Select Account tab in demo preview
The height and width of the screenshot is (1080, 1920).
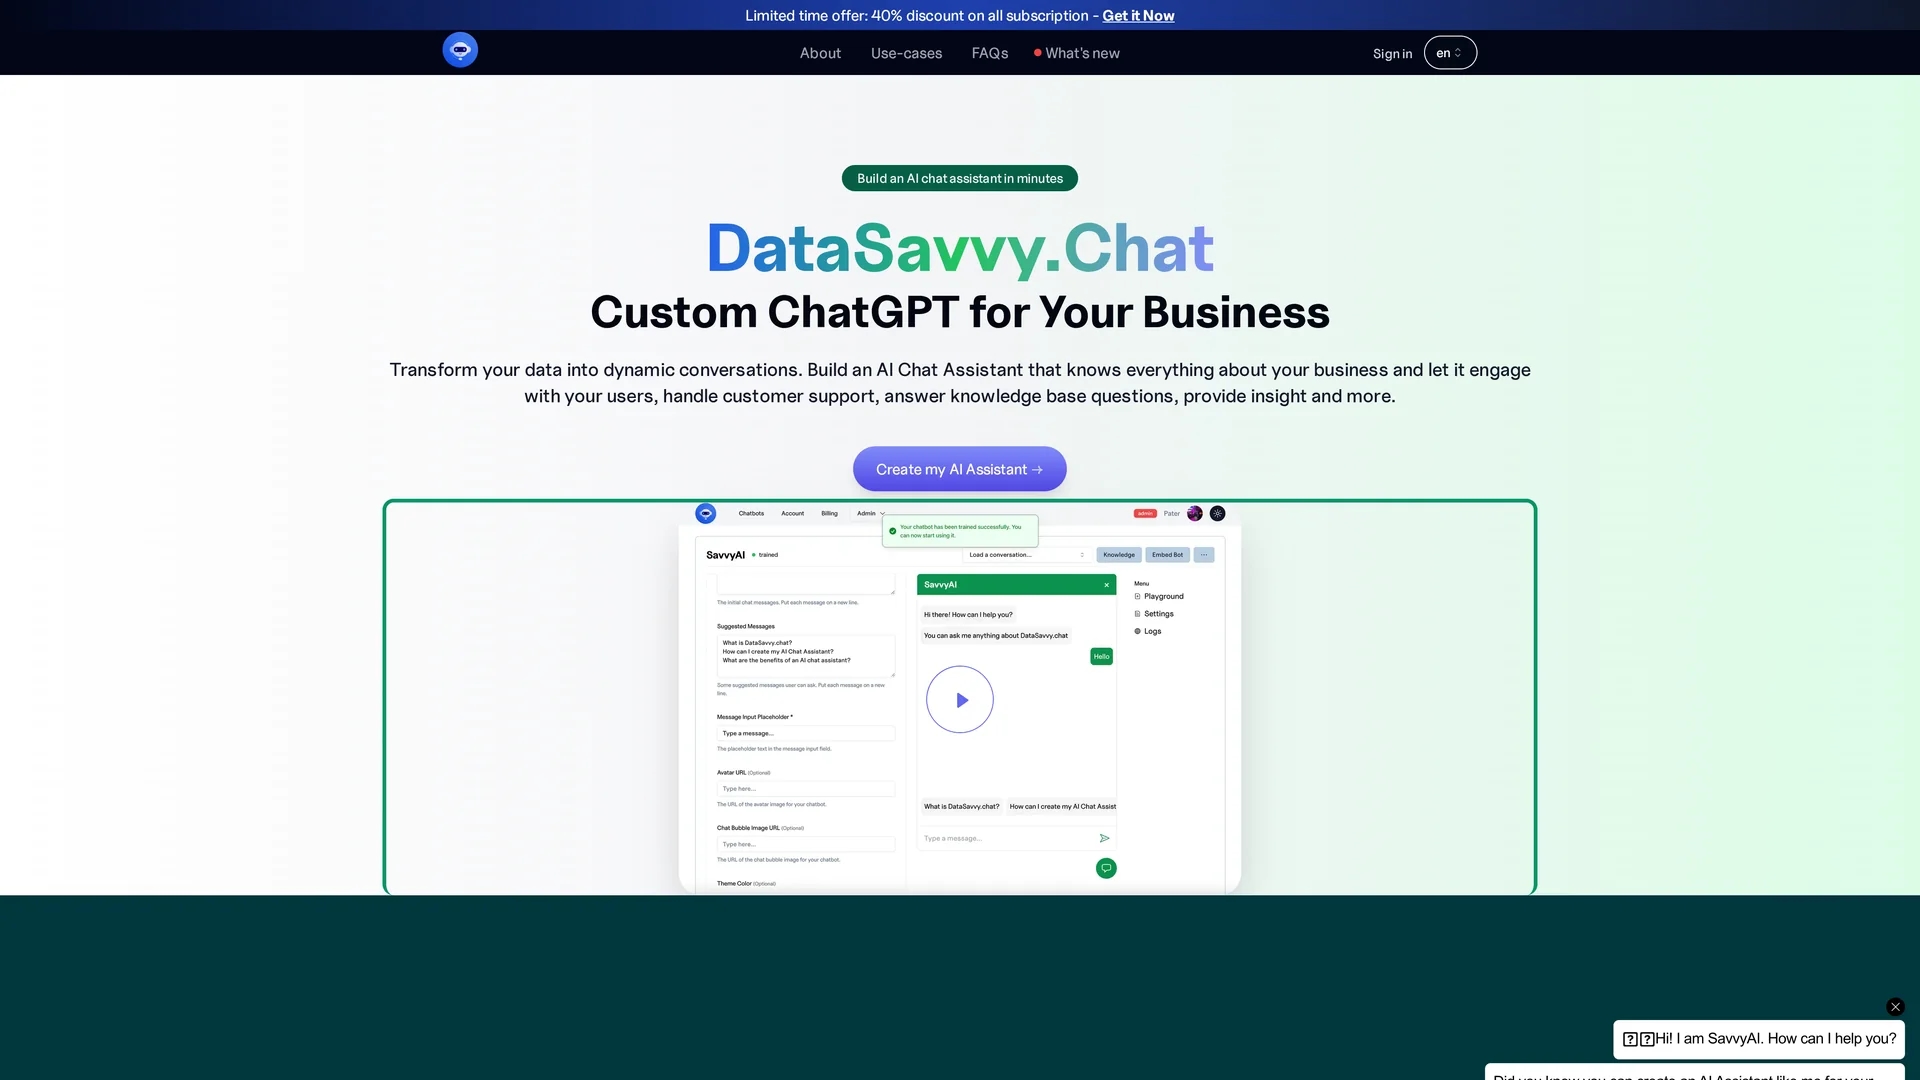point(793,513)
